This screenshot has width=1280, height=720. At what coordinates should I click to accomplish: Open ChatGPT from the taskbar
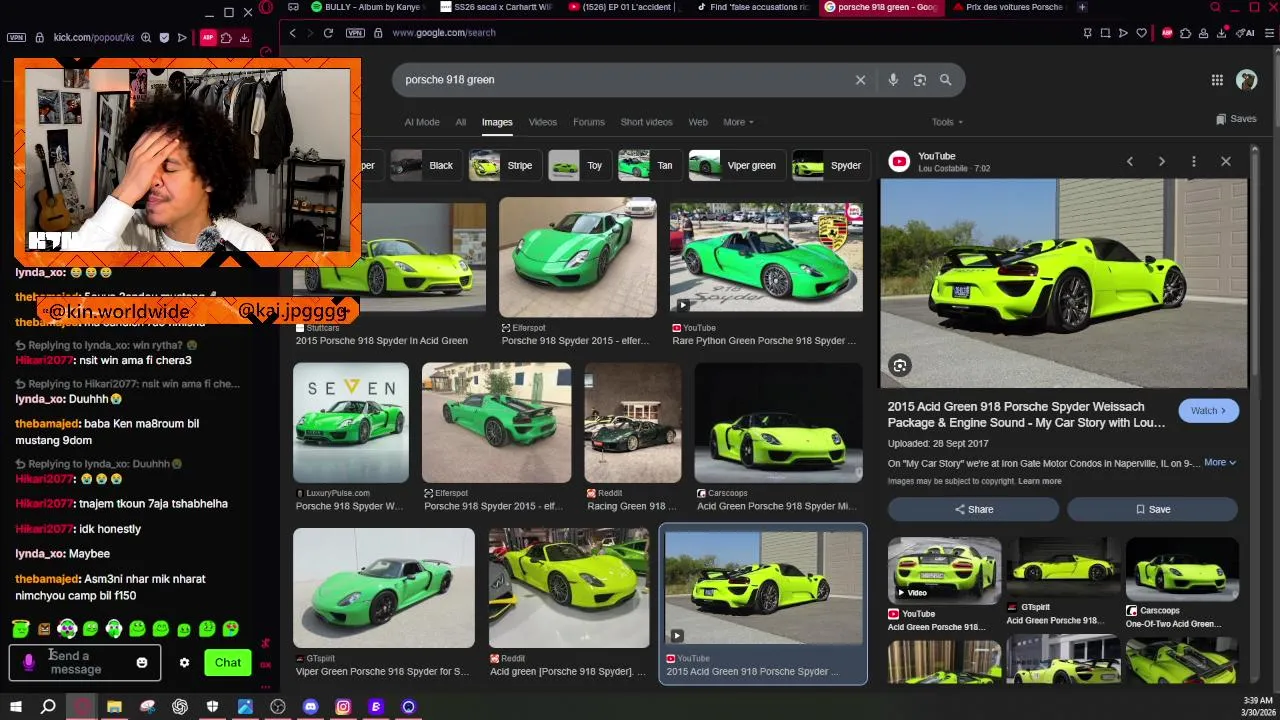[x=180, y=707]
